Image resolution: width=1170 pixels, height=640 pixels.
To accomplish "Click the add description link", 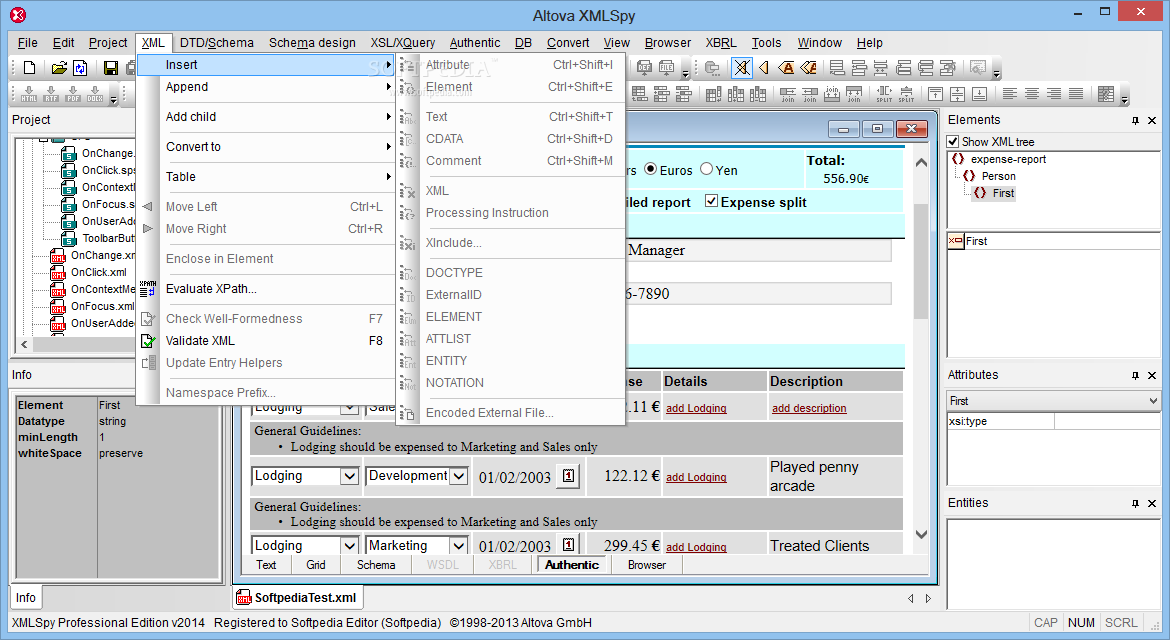I will pyautogui.click(x=809, y=408).
